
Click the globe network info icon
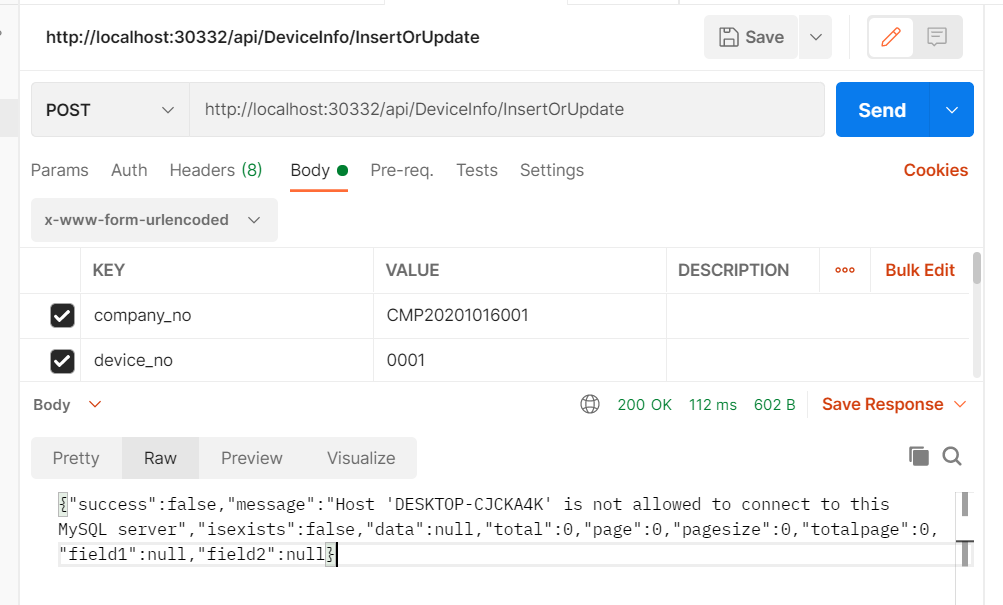pyautogui.click(x=590, y=404)
